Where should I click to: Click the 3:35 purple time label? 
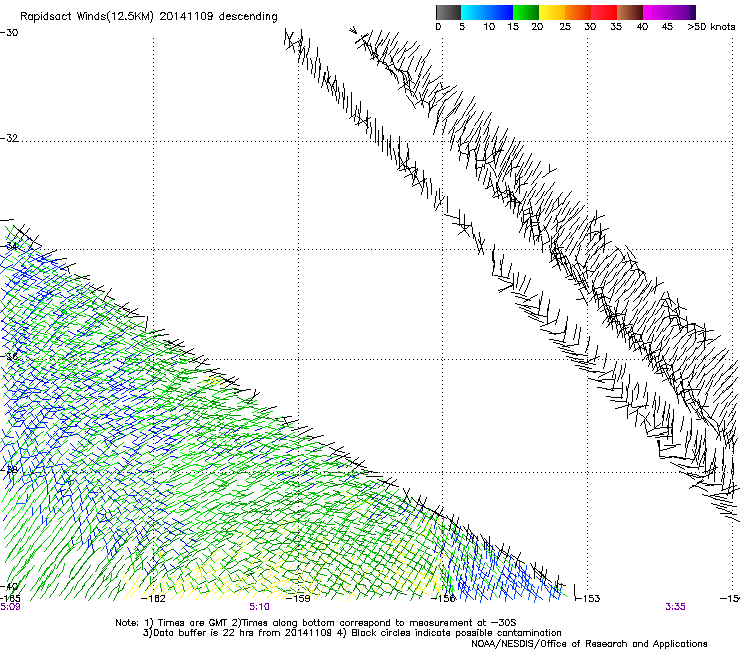pyautogui.click(x=675, y=607)
